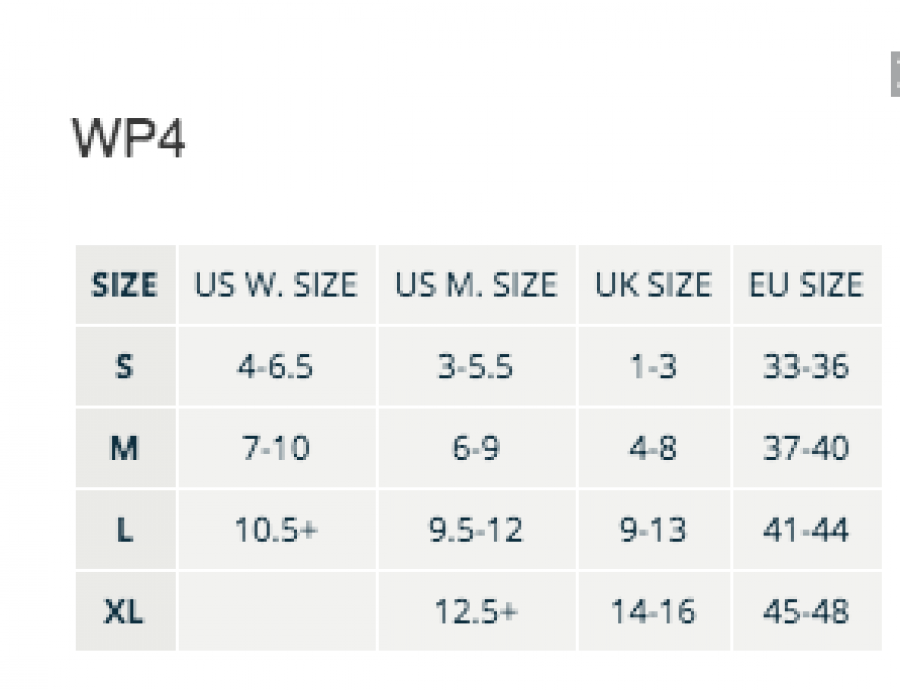Click the EU SIZE column header
Image resolution: width=900 pixels, height=690 pixels.
coord(806,285)
